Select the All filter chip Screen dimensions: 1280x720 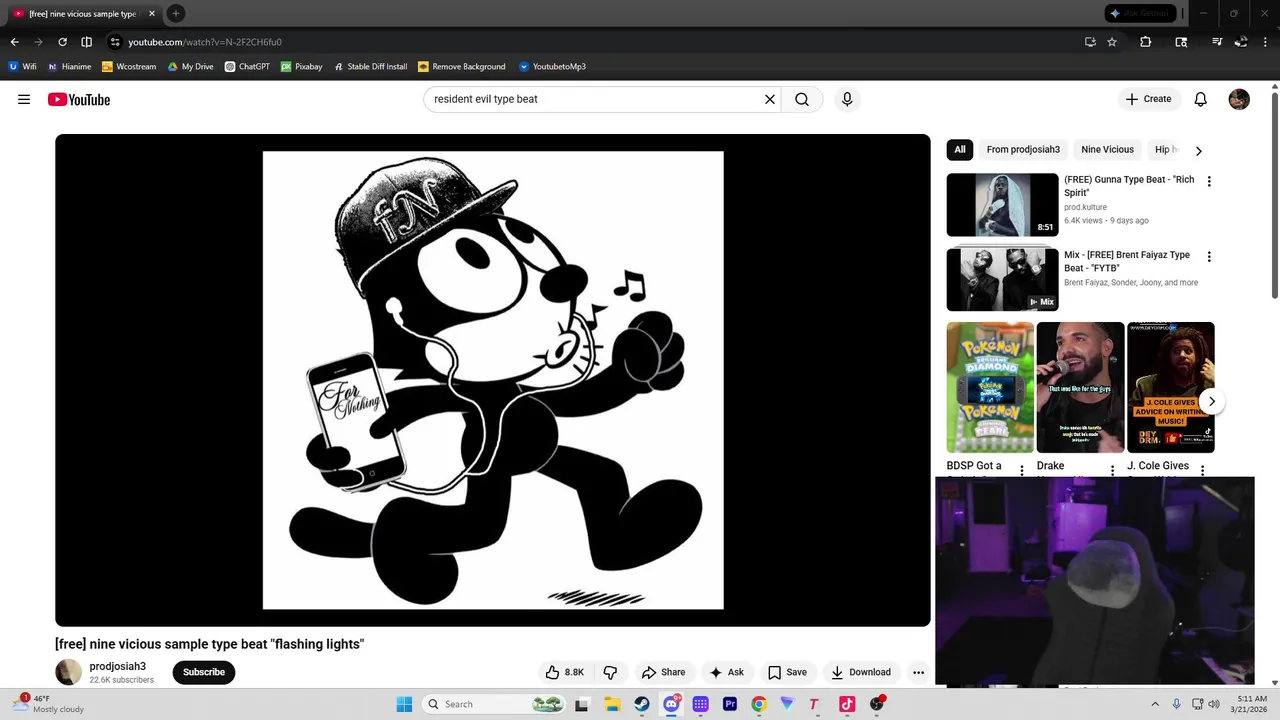click(x=960, y=150)
